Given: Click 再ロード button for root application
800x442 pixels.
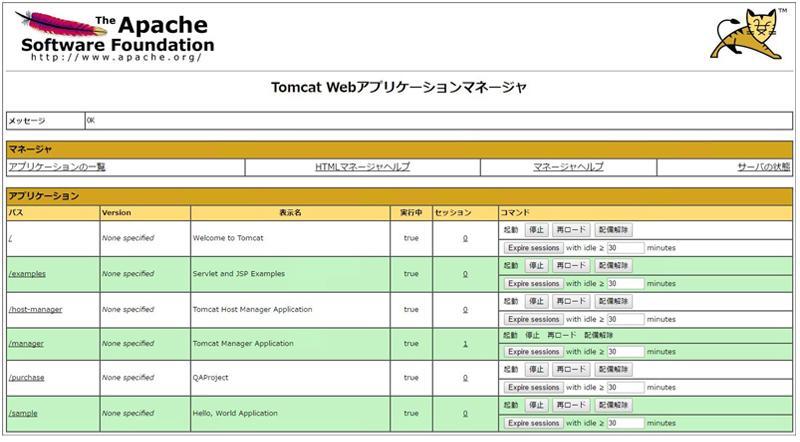Looking at the screenshot, I should (571, 230).
